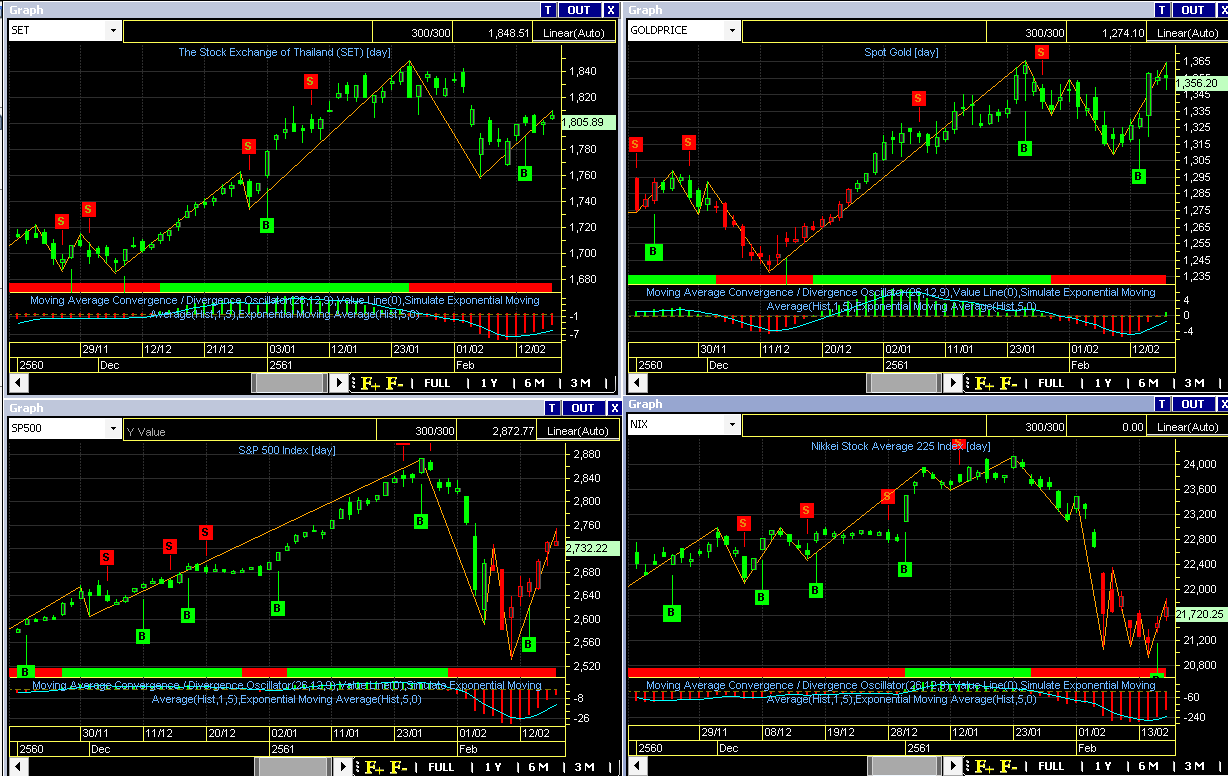
Task: Click the F+ icon in GOLDPRICE graph
Action: [984, 383]
